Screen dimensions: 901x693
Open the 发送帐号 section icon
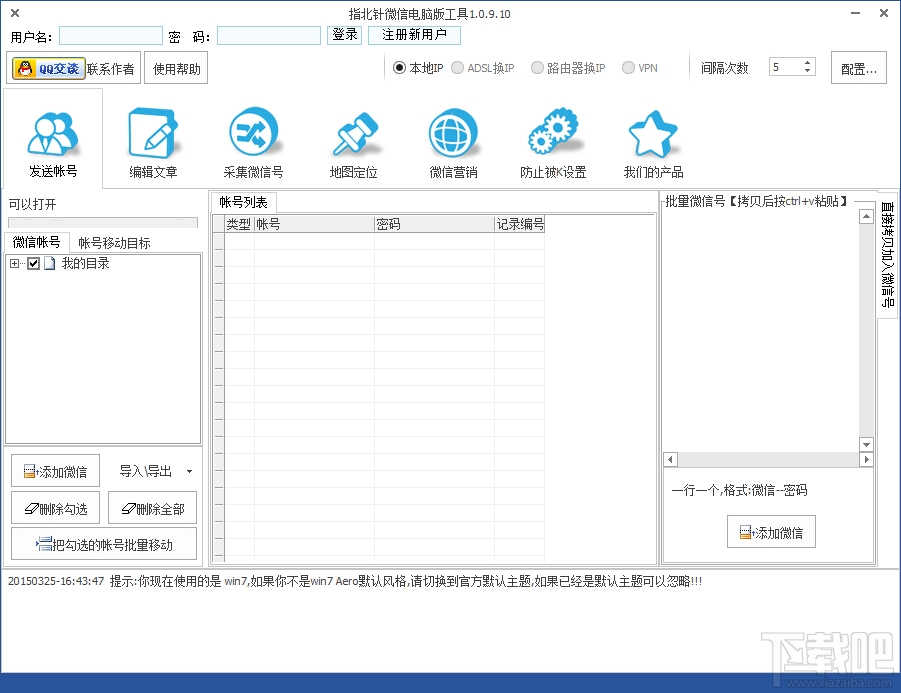(x=53, y=133)
